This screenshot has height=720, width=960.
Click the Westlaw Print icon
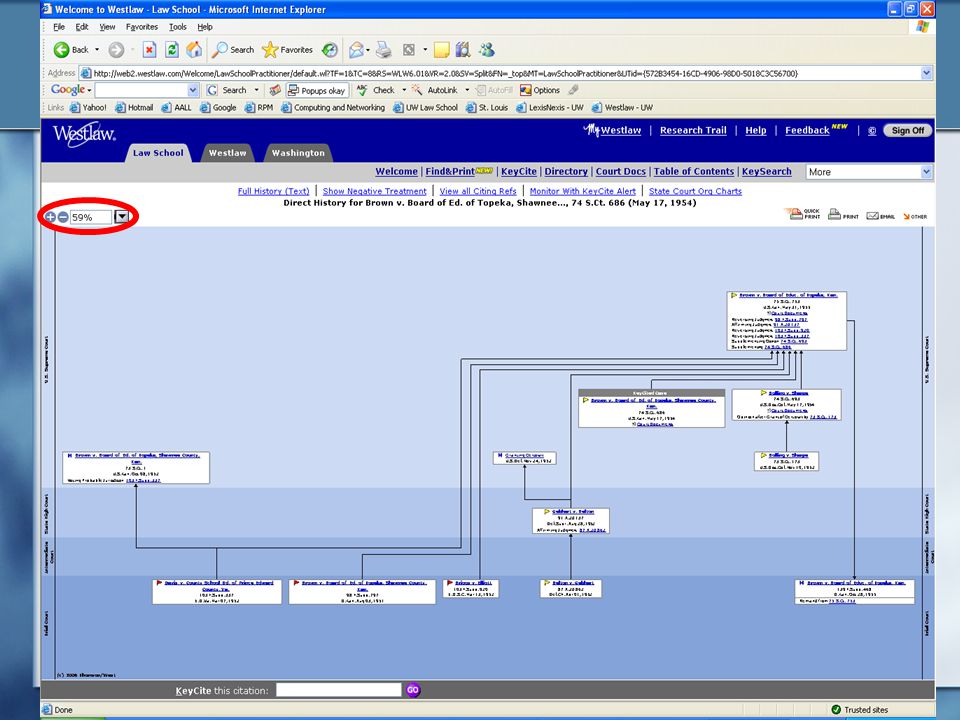[843, 214]
